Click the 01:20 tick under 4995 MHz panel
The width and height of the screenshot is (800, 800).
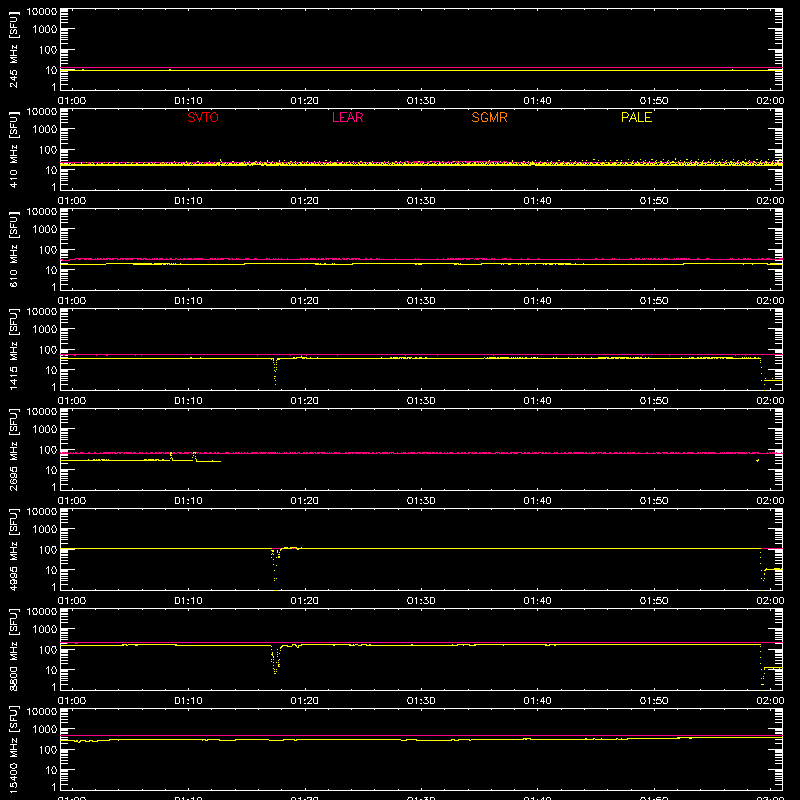[305, 601]
